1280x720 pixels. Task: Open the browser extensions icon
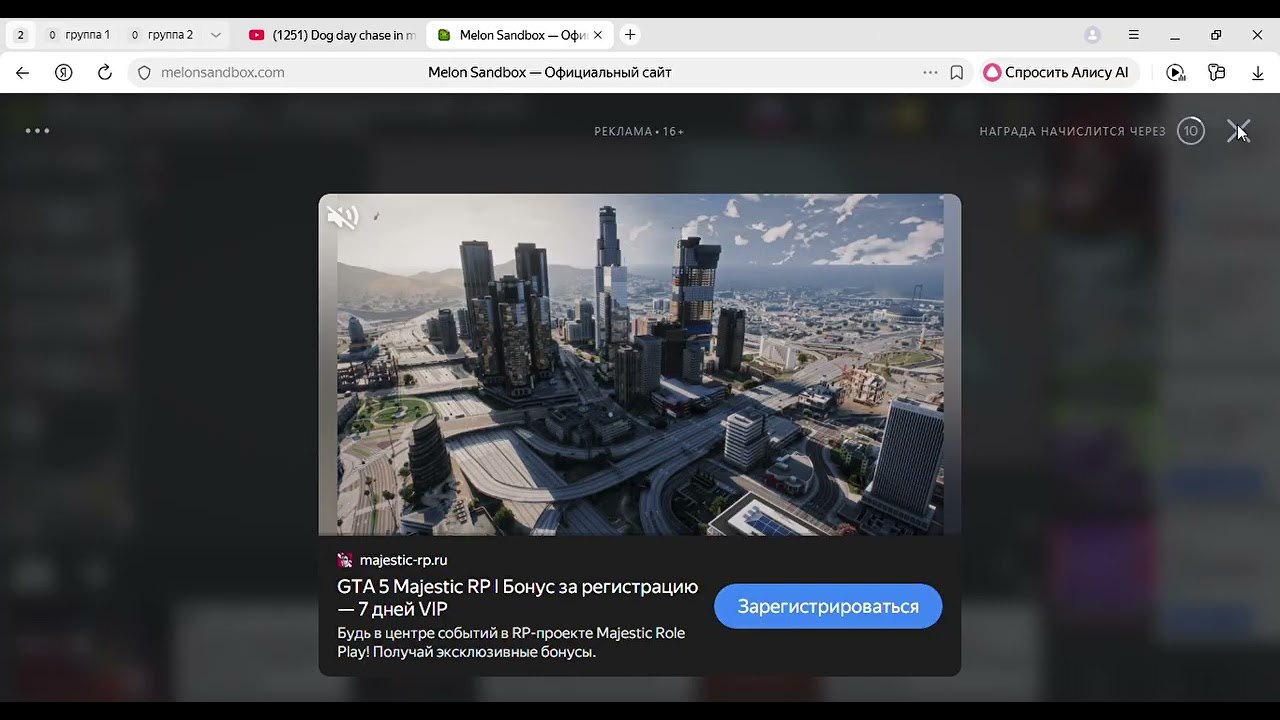tap(1216, 72)
